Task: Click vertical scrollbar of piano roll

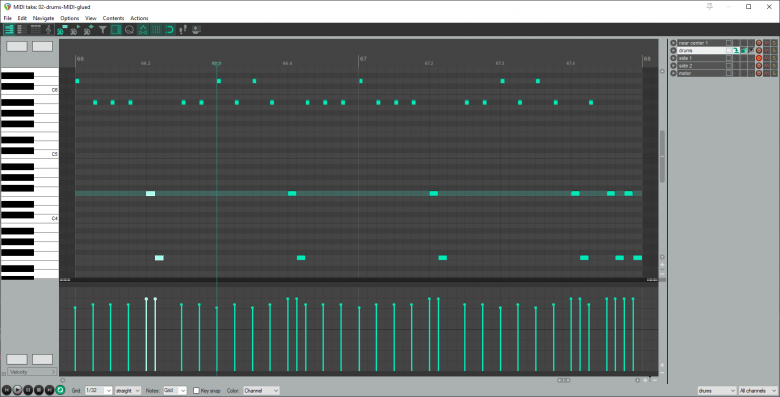Action: pos(662,157)
